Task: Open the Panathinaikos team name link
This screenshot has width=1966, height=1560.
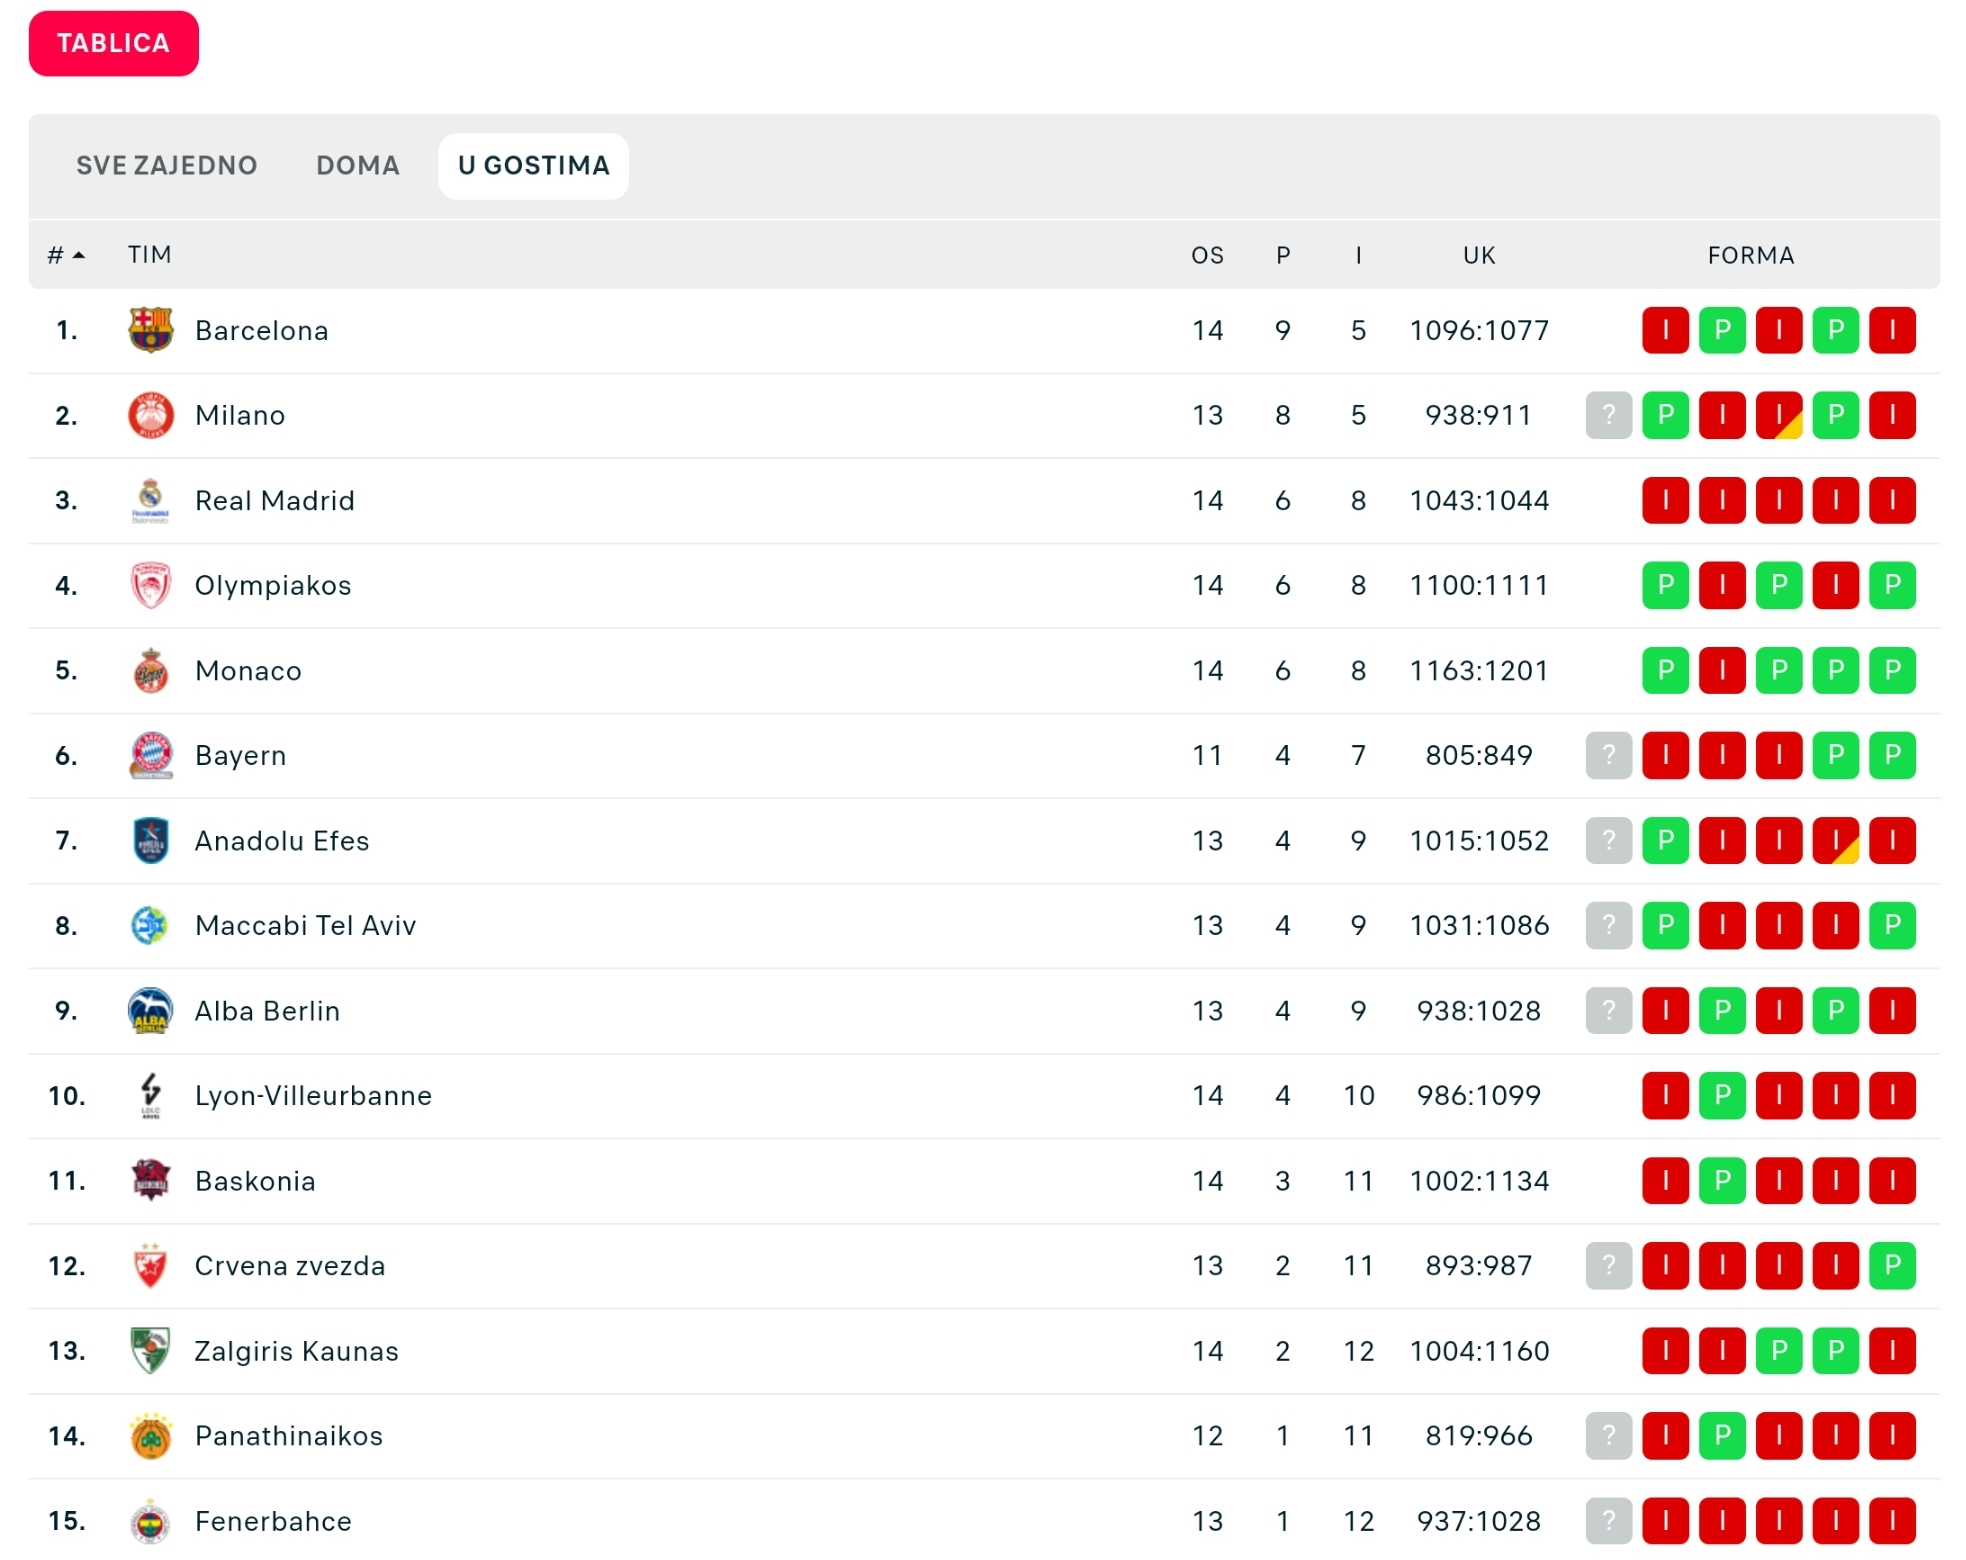Action: pyautogui.click(x=289, y=1436)
